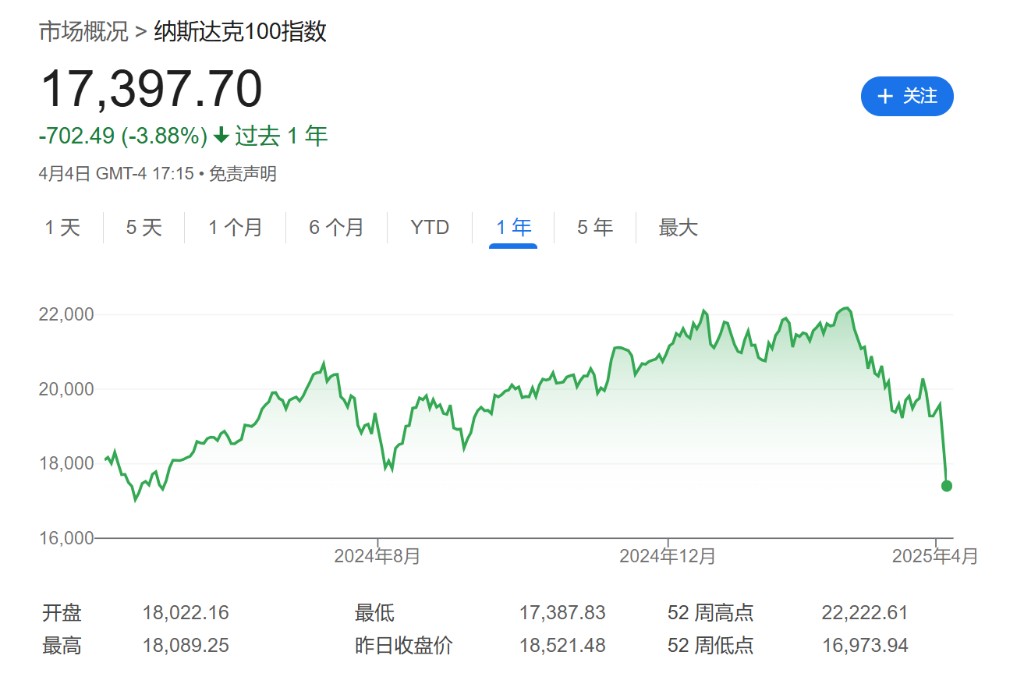The image size is (1024, 680).
Task: Click the index value 17,397.70
Action: tap(152, 89)
